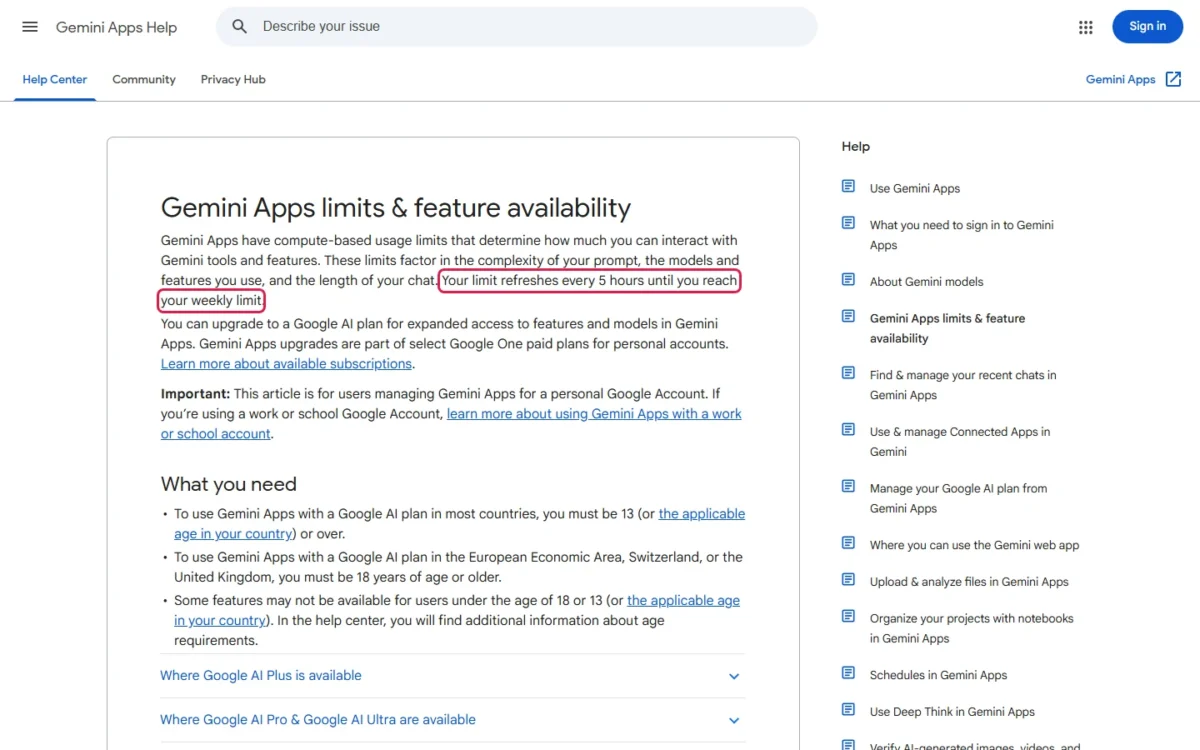
Task: Click the article icon beside Use Deep Think
Action: (x=848, y=710)
